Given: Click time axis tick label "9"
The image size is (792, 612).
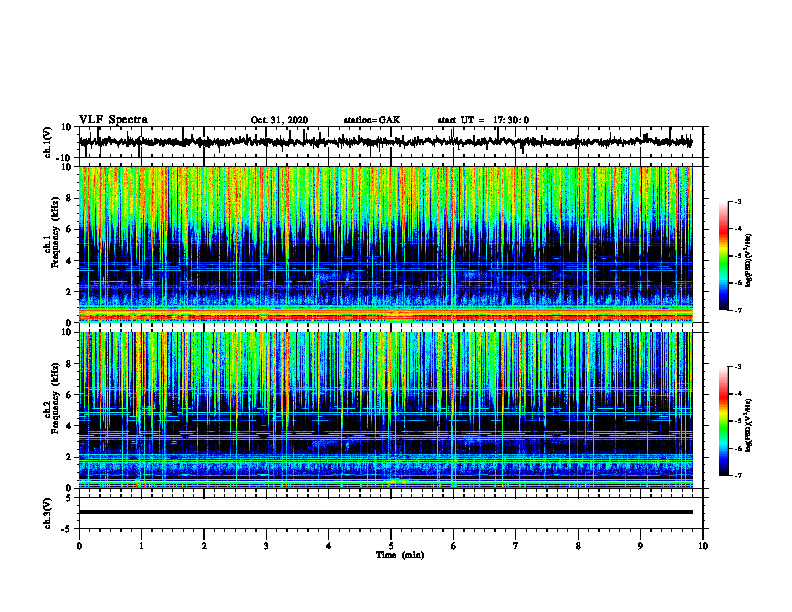Looking at the screenshot, I should click(640, 546).
